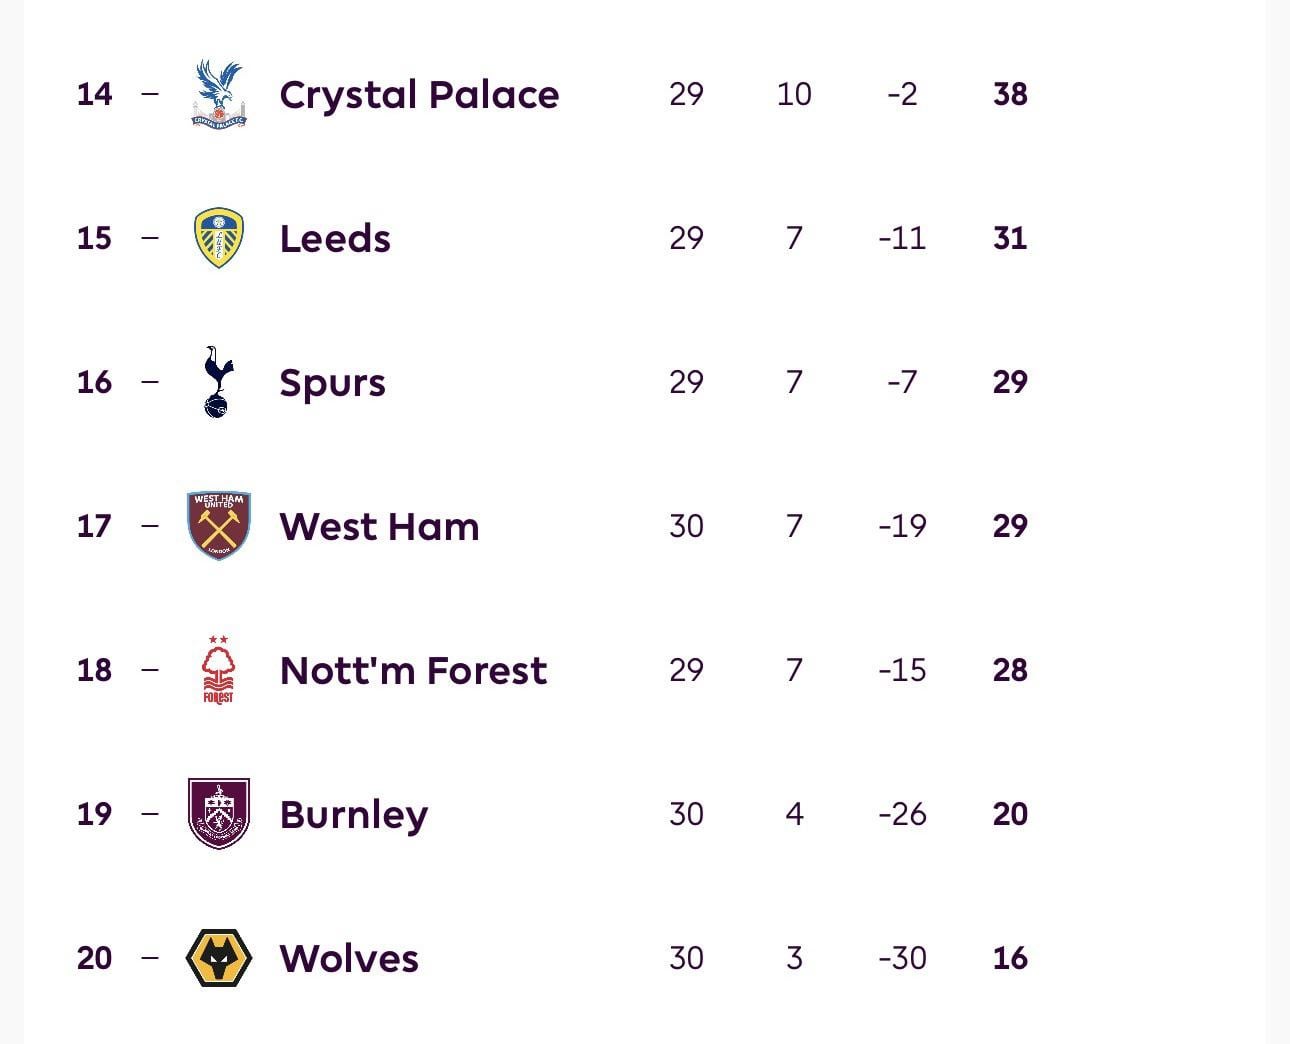Open Crystal Palace team name link
Screen dimensions: 1290x1044
(419, 95)
